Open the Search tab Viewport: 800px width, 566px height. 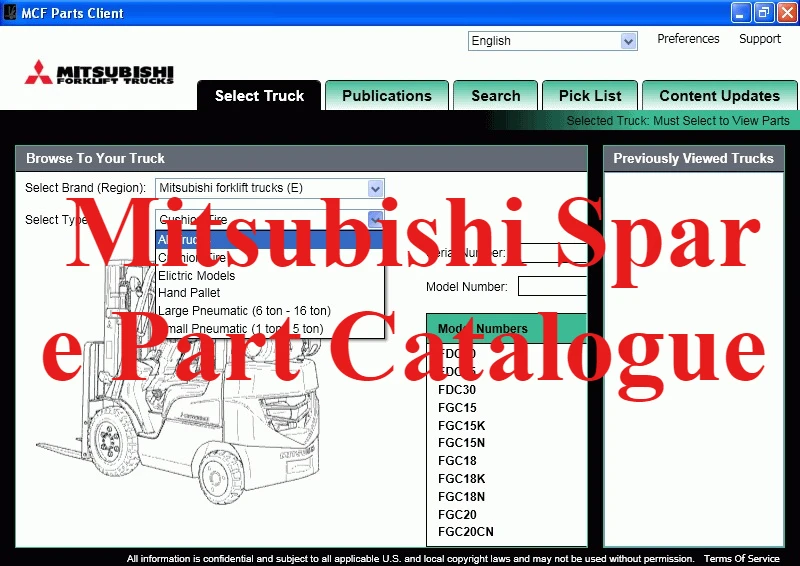tap(495, 95)
